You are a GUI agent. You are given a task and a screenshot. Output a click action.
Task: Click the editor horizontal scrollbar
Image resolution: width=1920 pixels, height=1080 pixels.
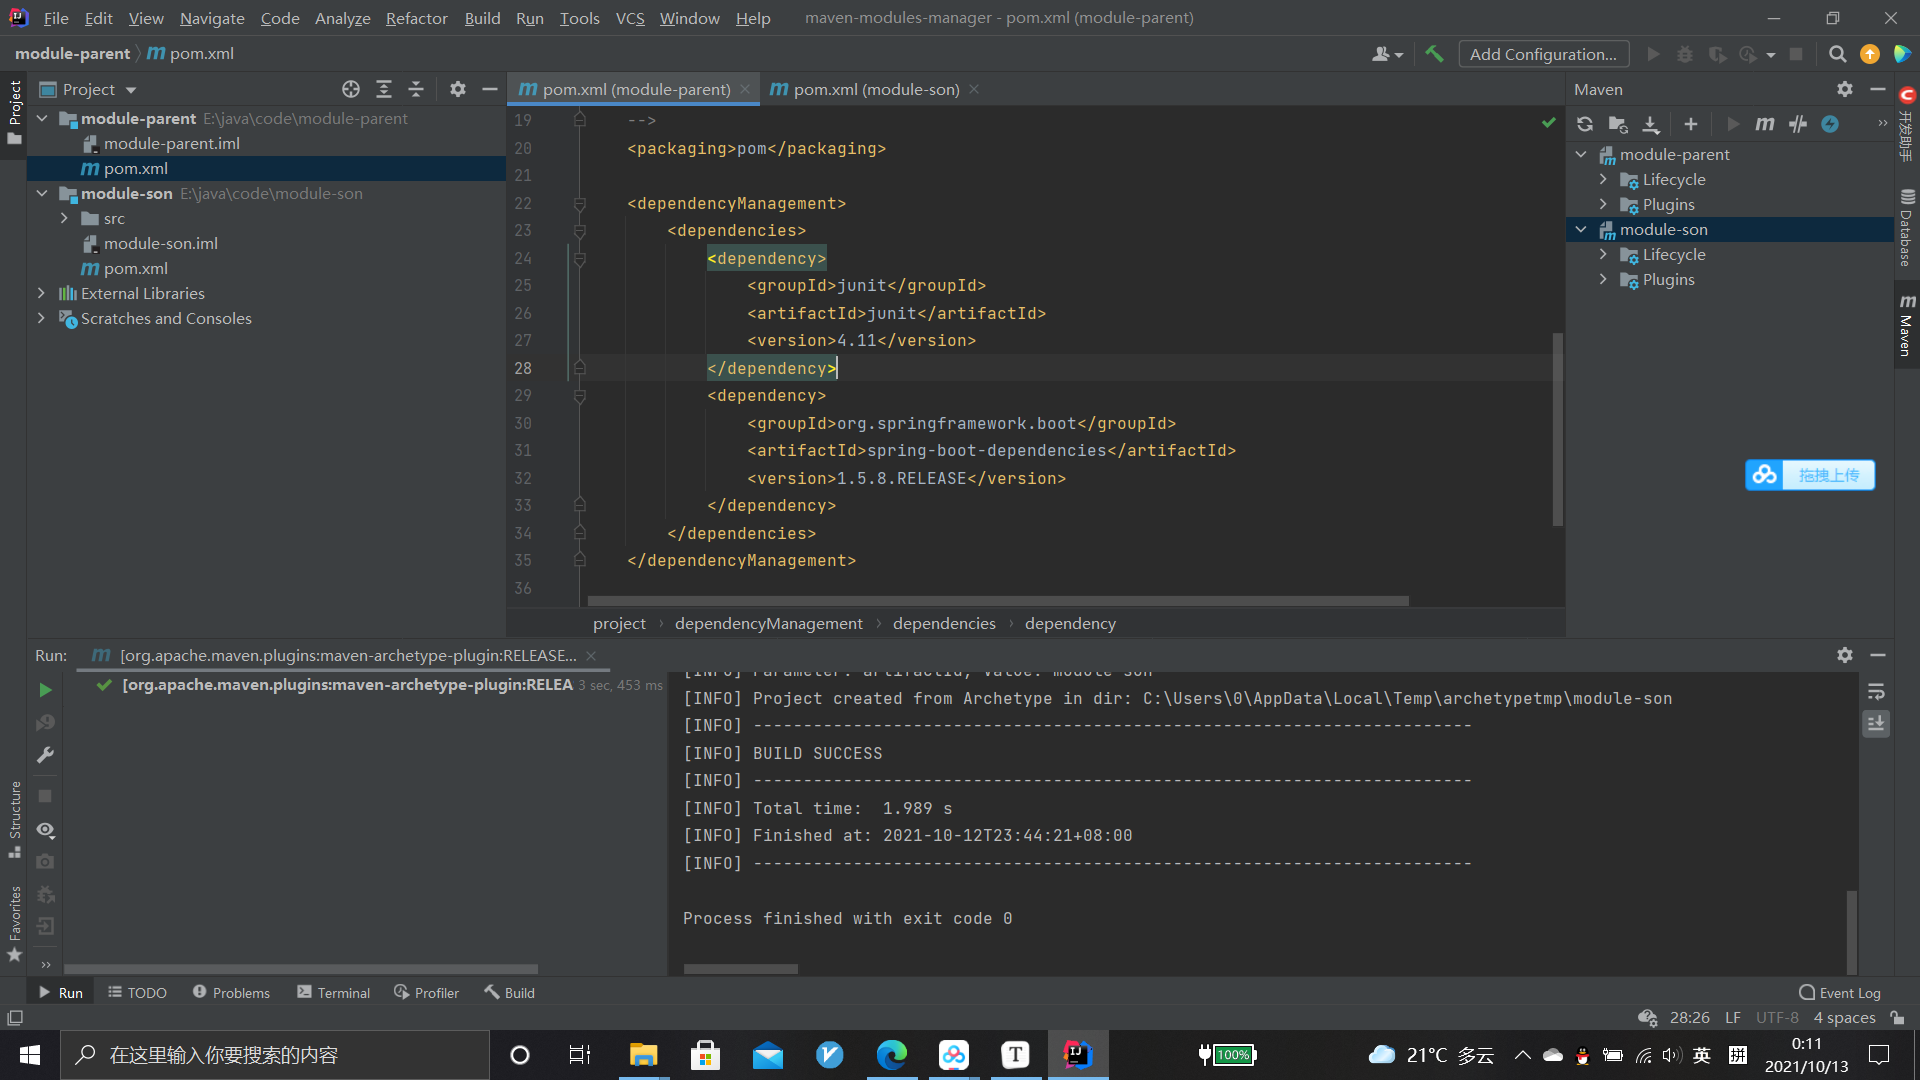pyautogui.click(x=998, y=601)
